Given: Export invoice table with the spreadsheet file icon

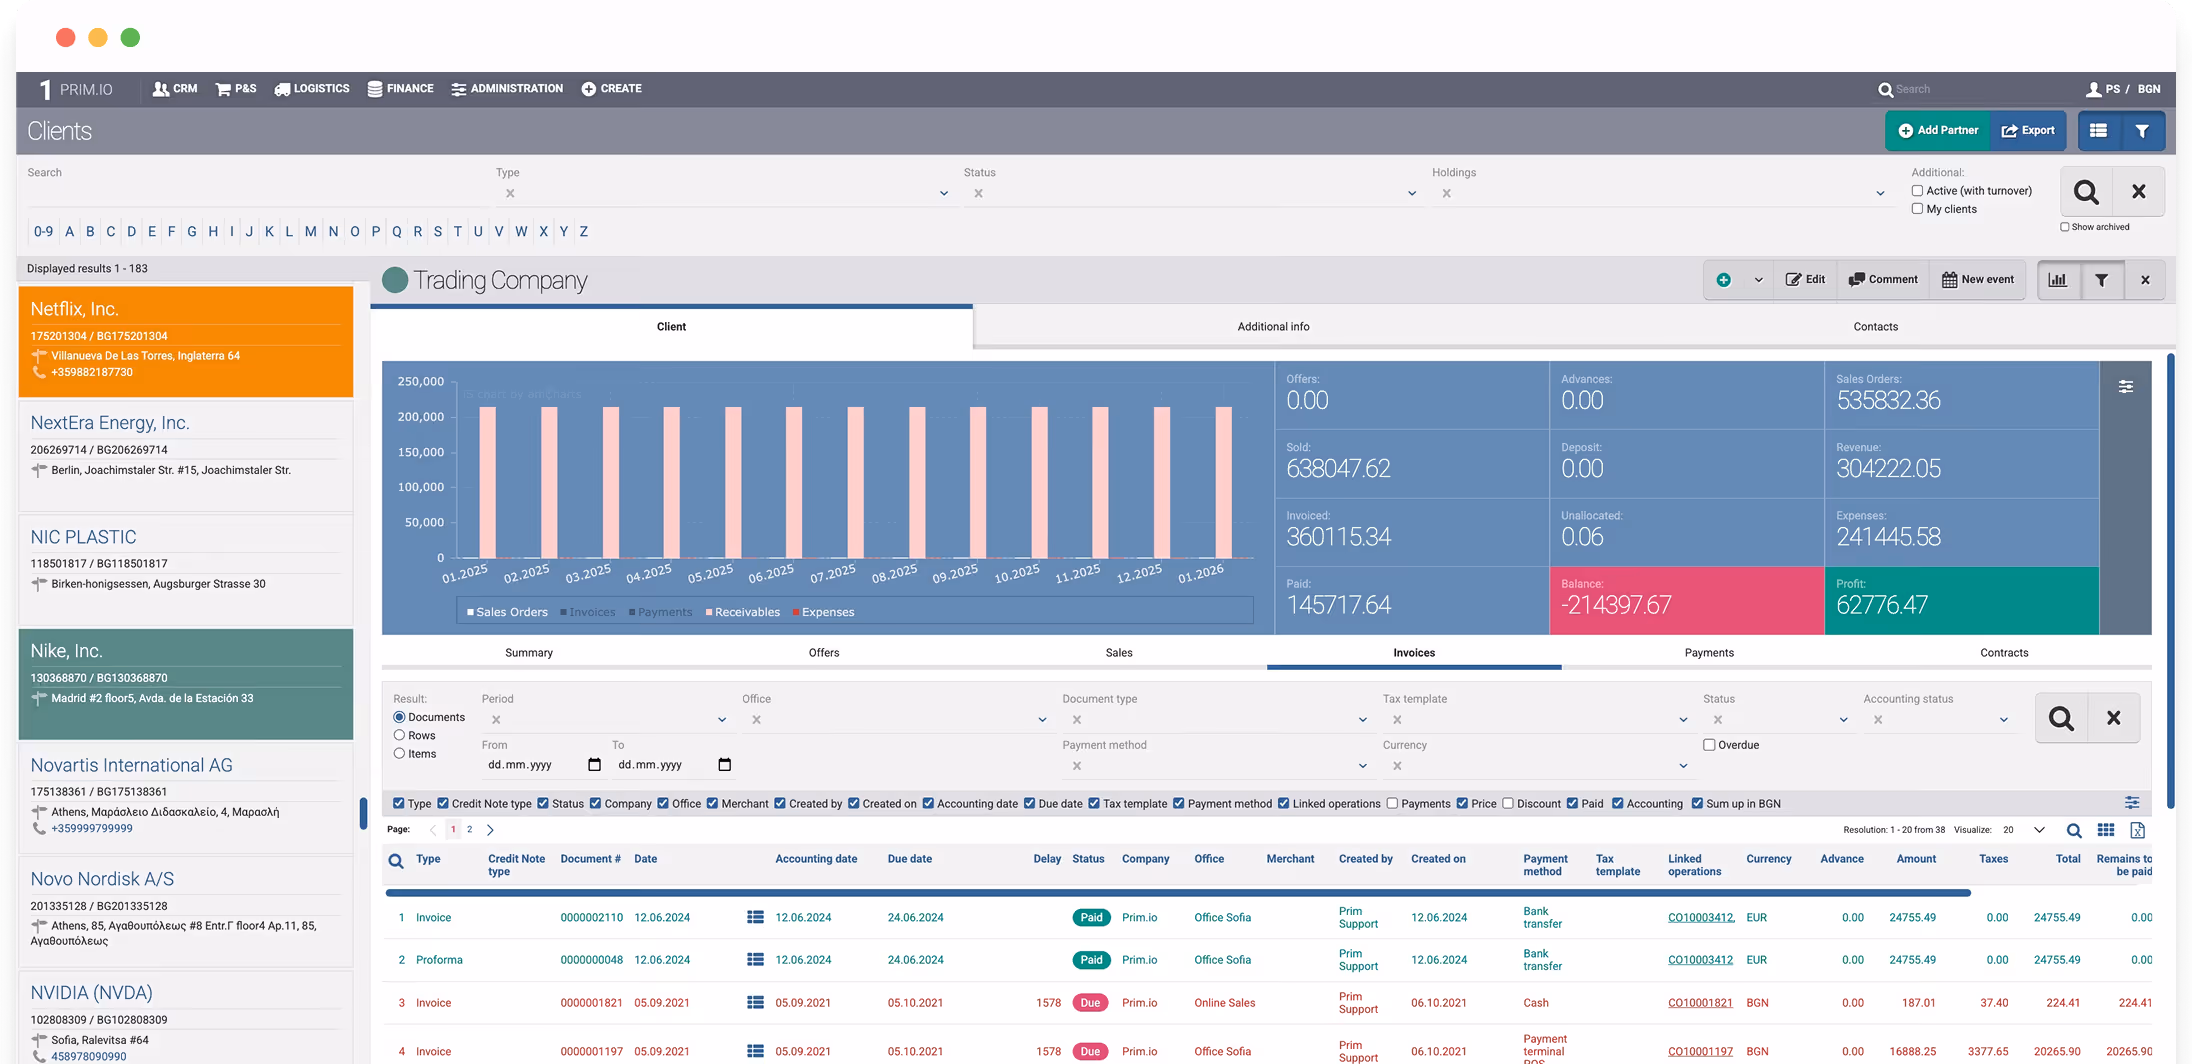Looking at the screenshot, I should [2137, 830].
